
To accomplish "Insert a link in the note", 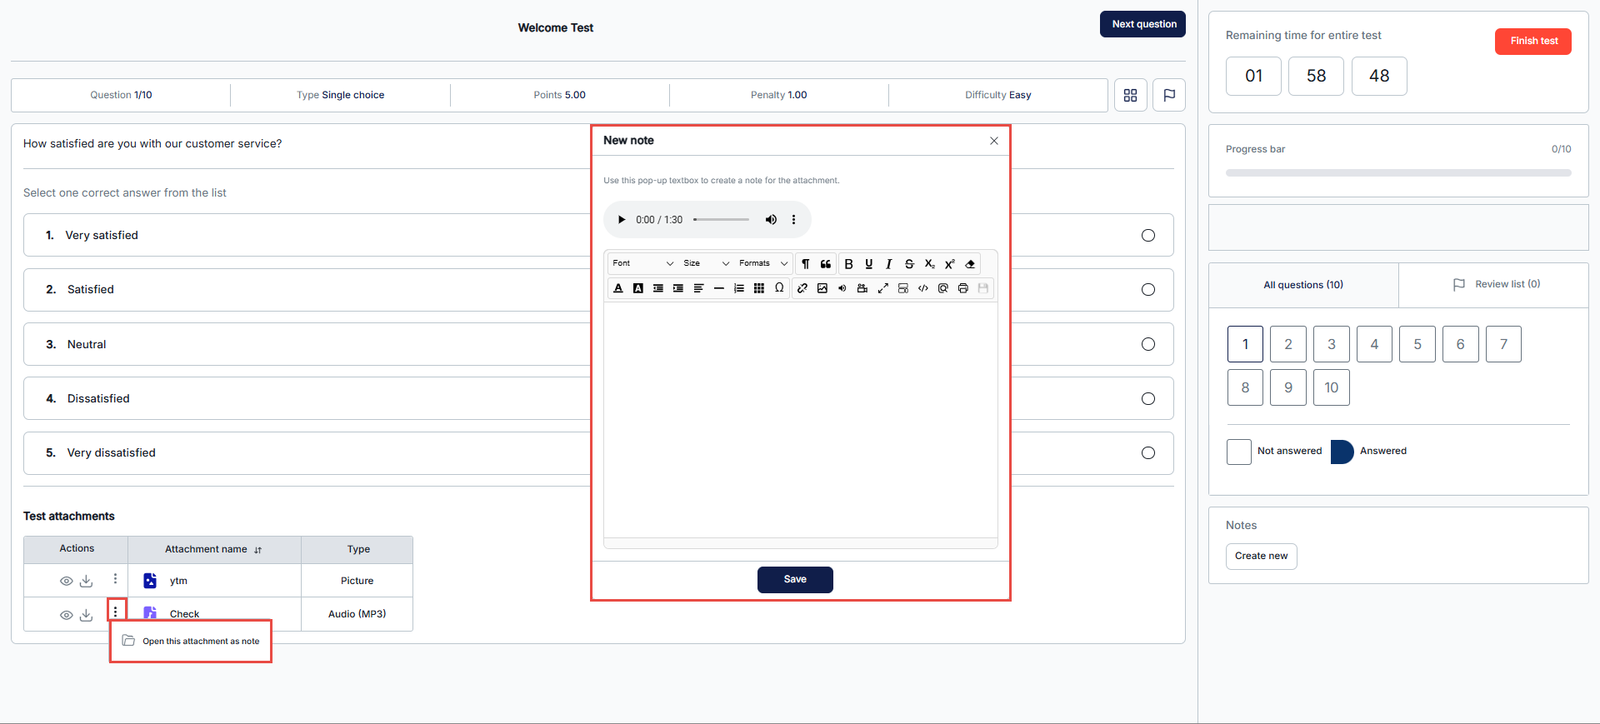I will (802, 288).
